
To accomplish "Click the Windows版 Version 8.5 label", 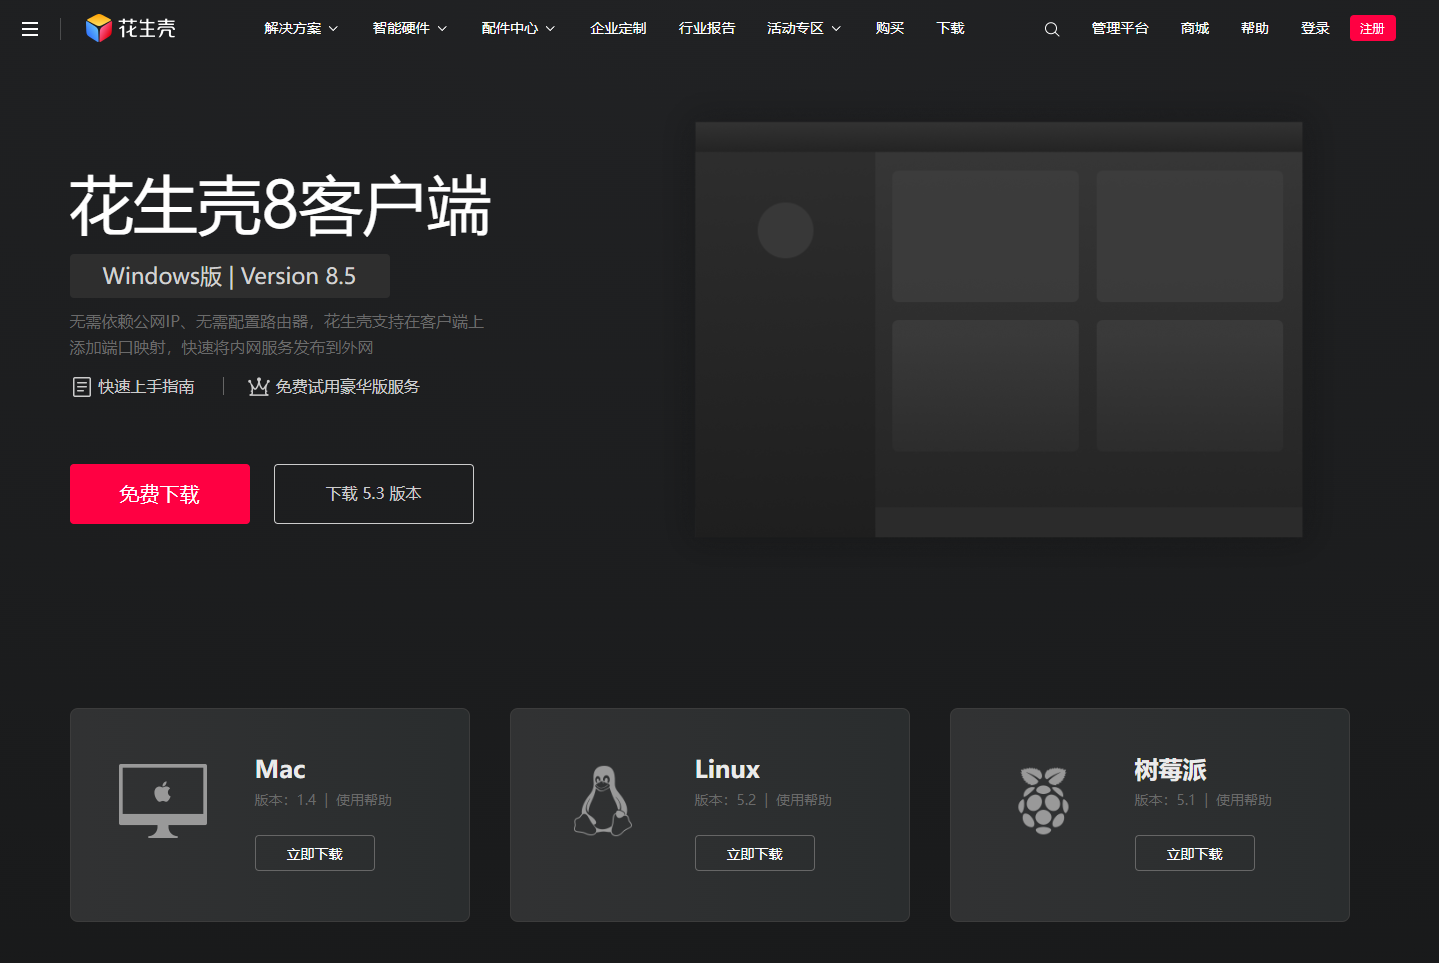I will pos(230,276).
